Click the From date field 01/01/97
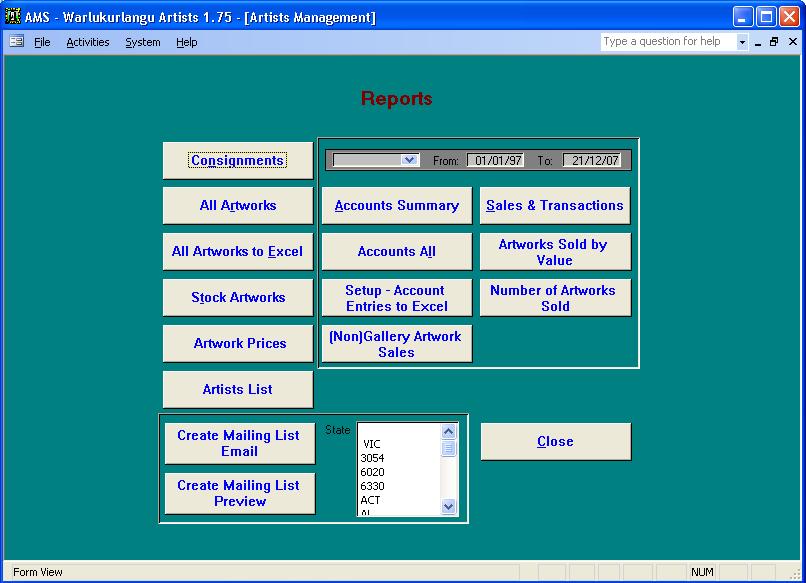 click(x=496, y=160)
